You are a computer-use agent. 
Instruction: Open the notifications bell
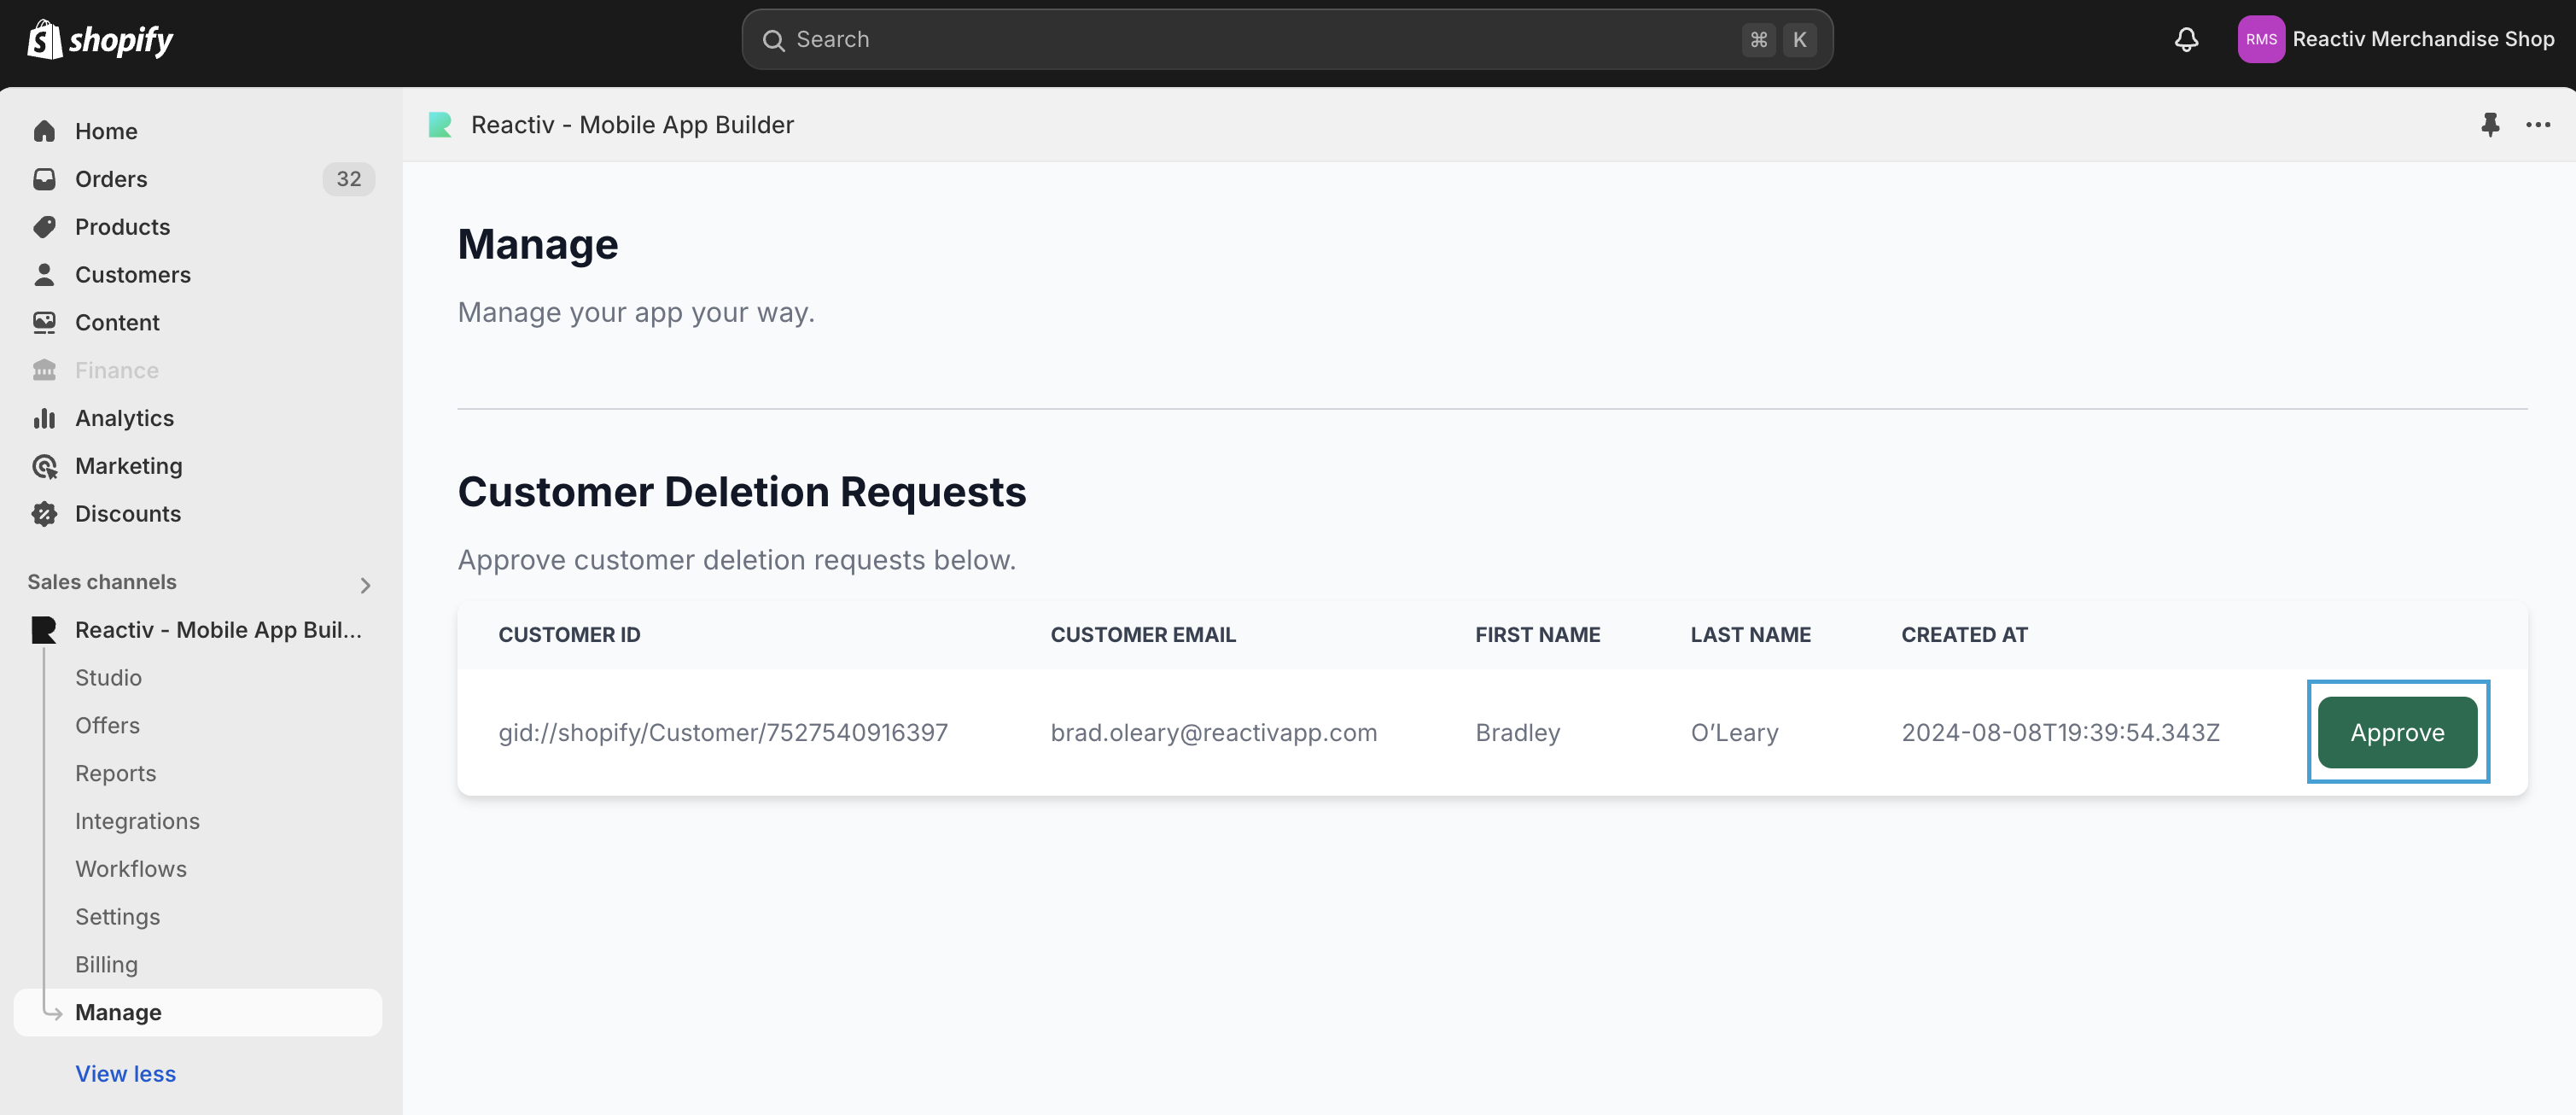pos(2186,40)
